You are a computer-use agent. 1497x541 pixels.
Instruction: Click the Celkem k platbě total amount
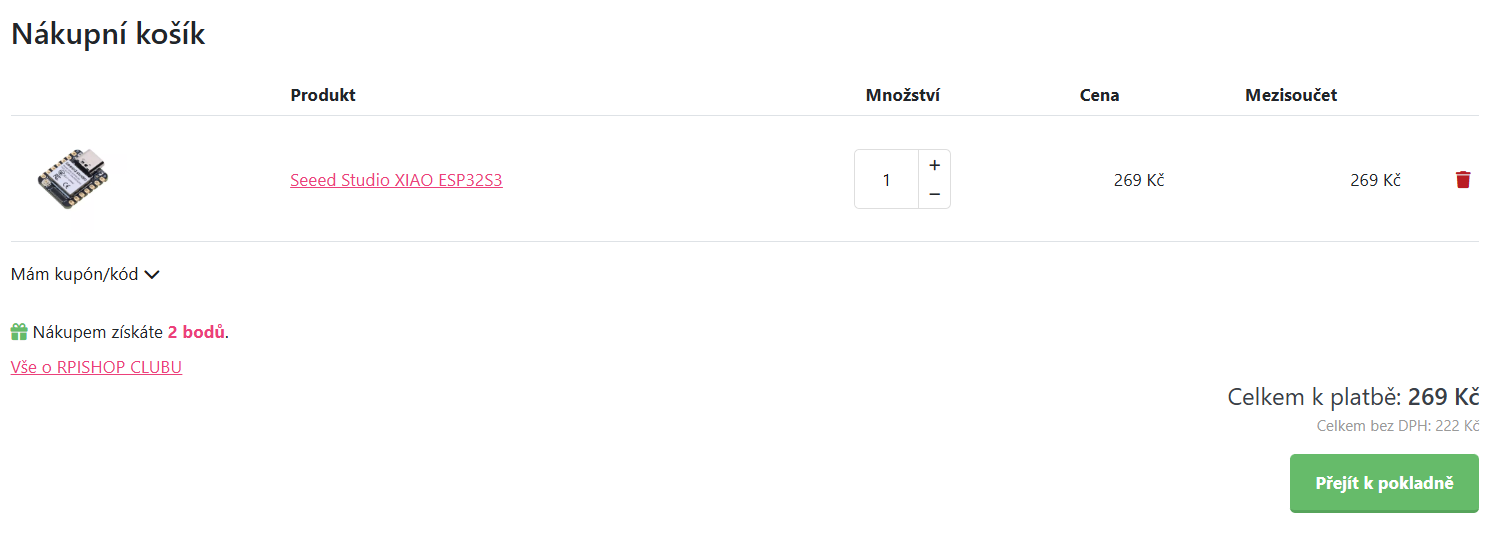(1443, 397)
